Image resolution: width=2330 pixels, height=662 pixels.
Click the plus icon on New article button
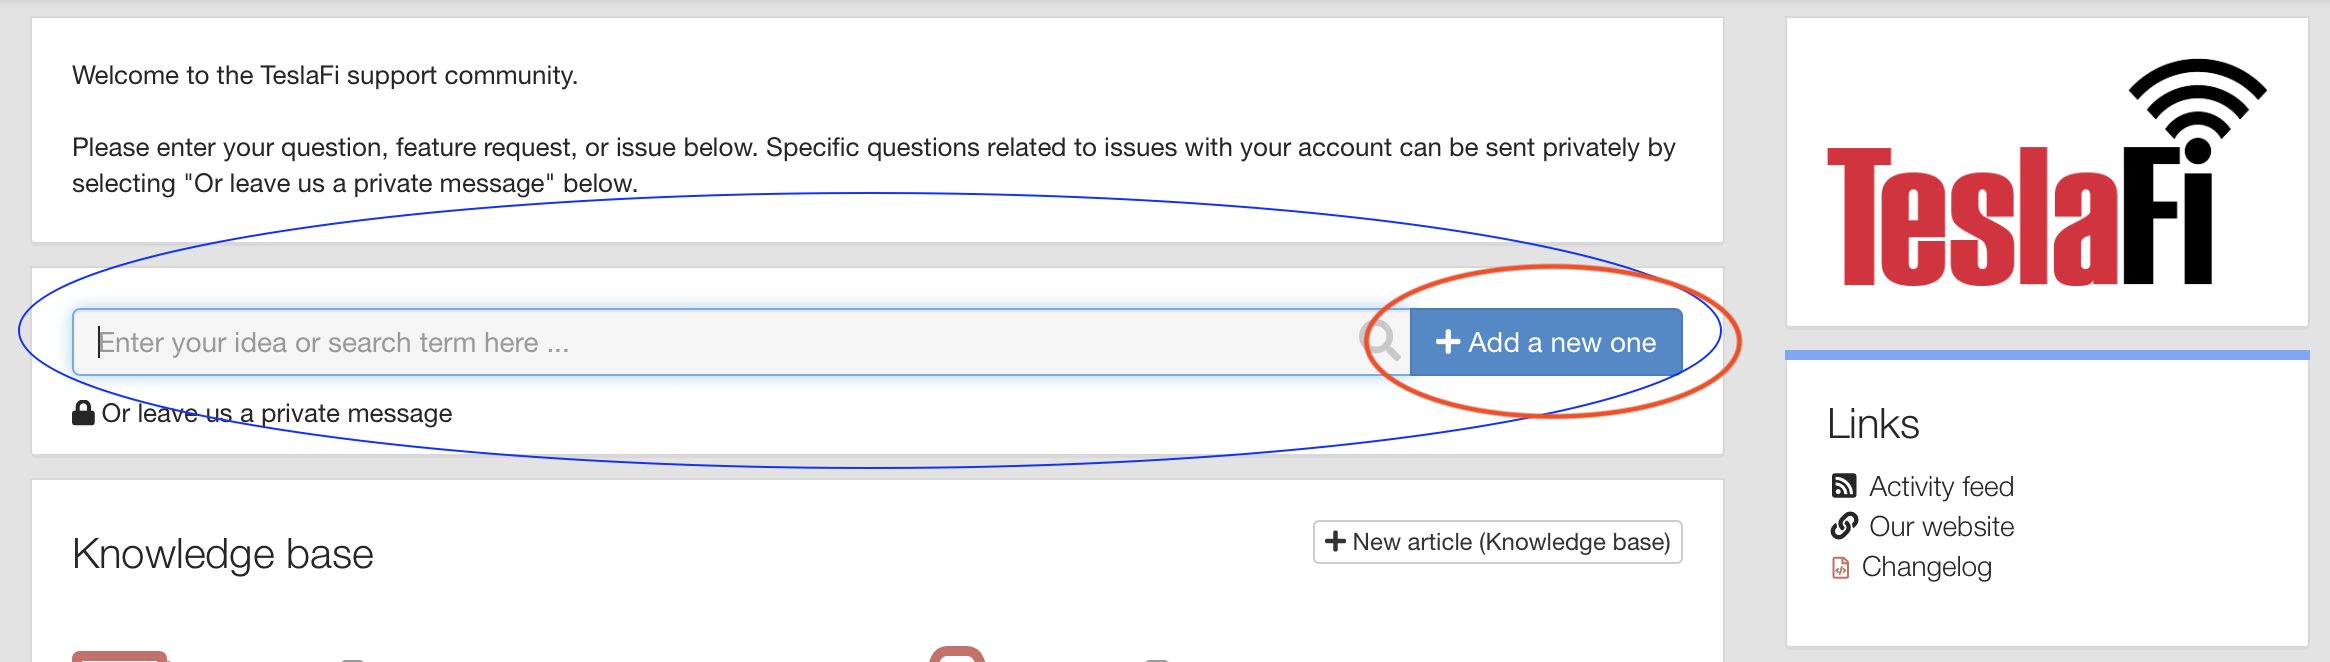tap(1335, 542)
